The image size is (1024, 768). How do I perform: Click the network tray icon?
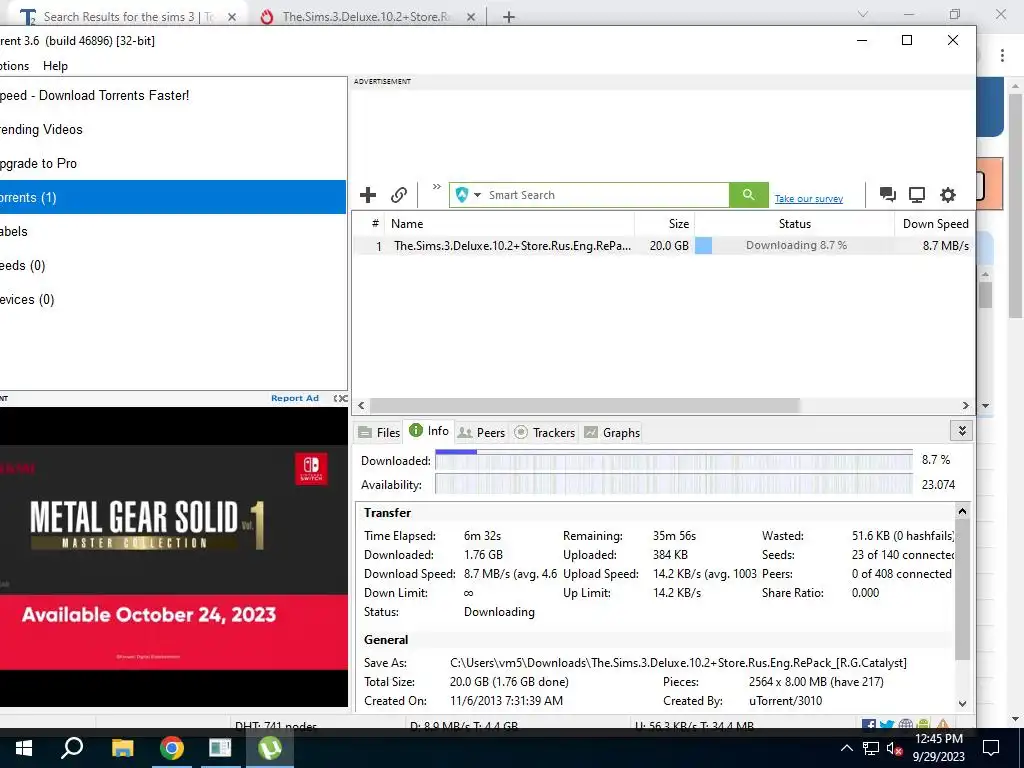[871, 748]
